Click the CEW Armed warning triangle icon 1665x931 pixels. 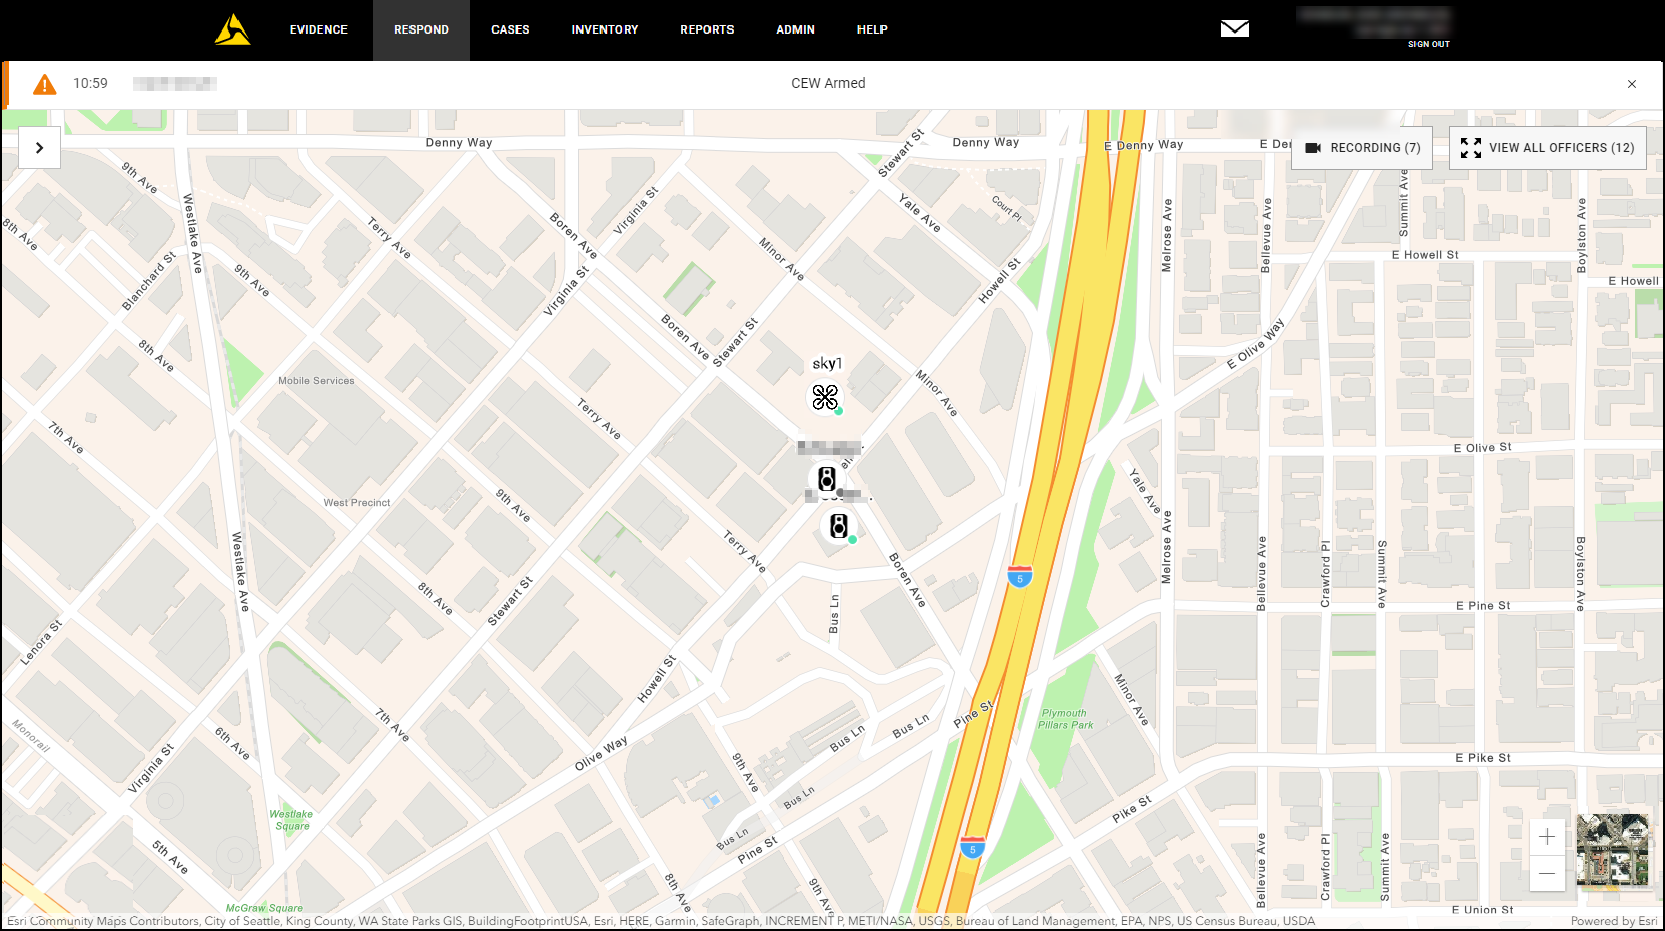coord(45,84)
